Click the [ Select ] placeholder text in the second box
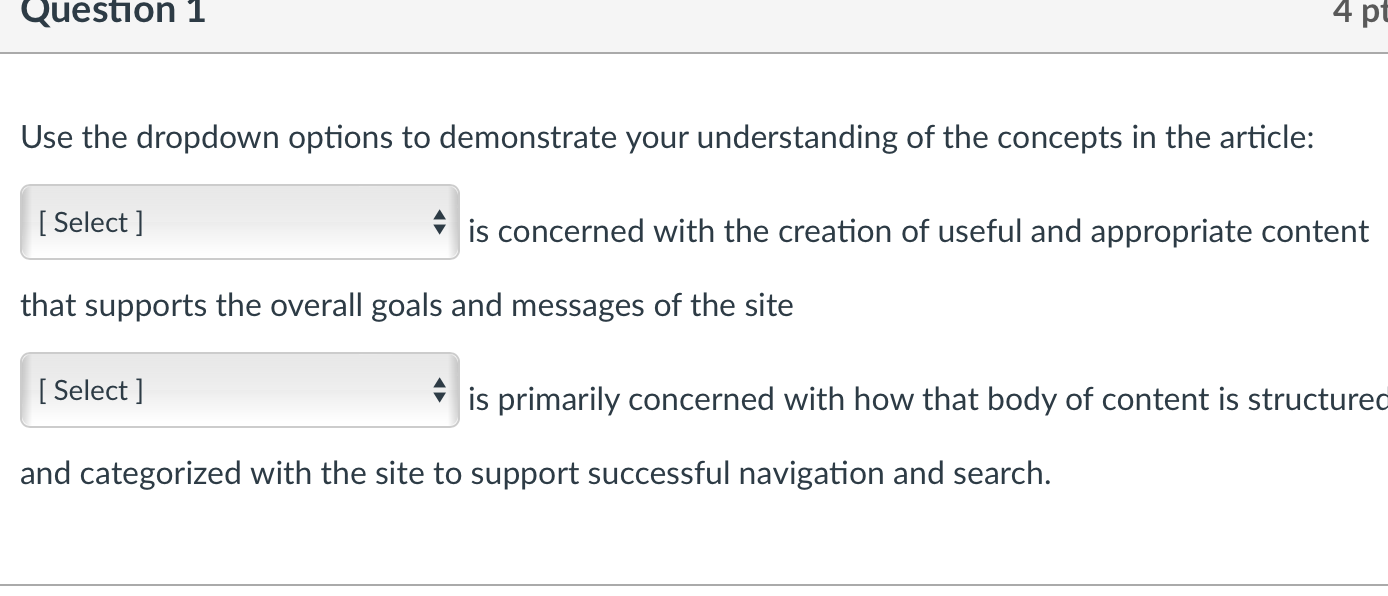Screen dimensions: 1388x596 (x=90, y=390)
